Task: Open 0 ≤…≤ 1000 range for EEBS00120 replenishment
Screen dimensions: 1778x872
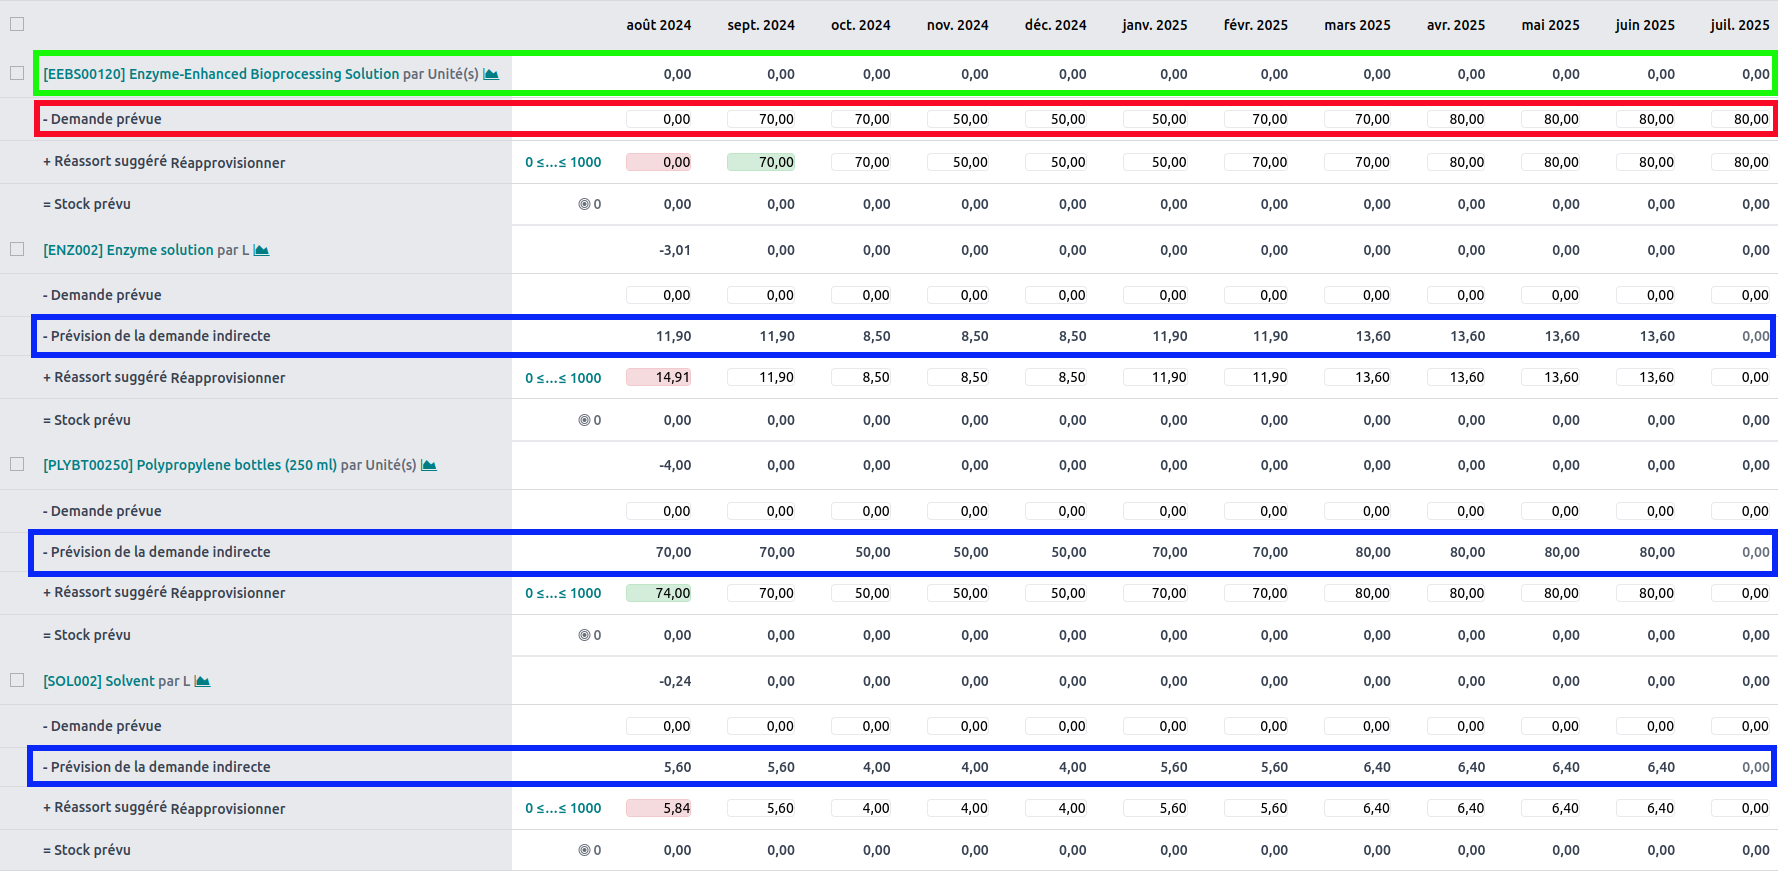Action: (563, 162)
